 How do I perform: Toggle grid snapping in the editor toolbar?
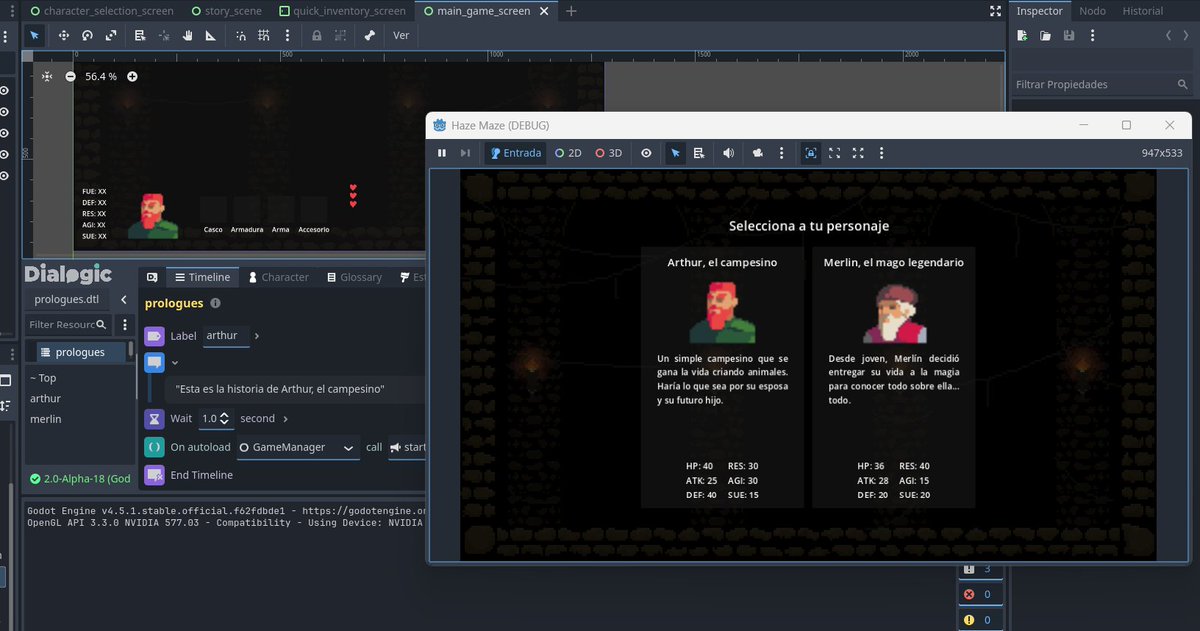pyautogui.click(x=264, y=35)
